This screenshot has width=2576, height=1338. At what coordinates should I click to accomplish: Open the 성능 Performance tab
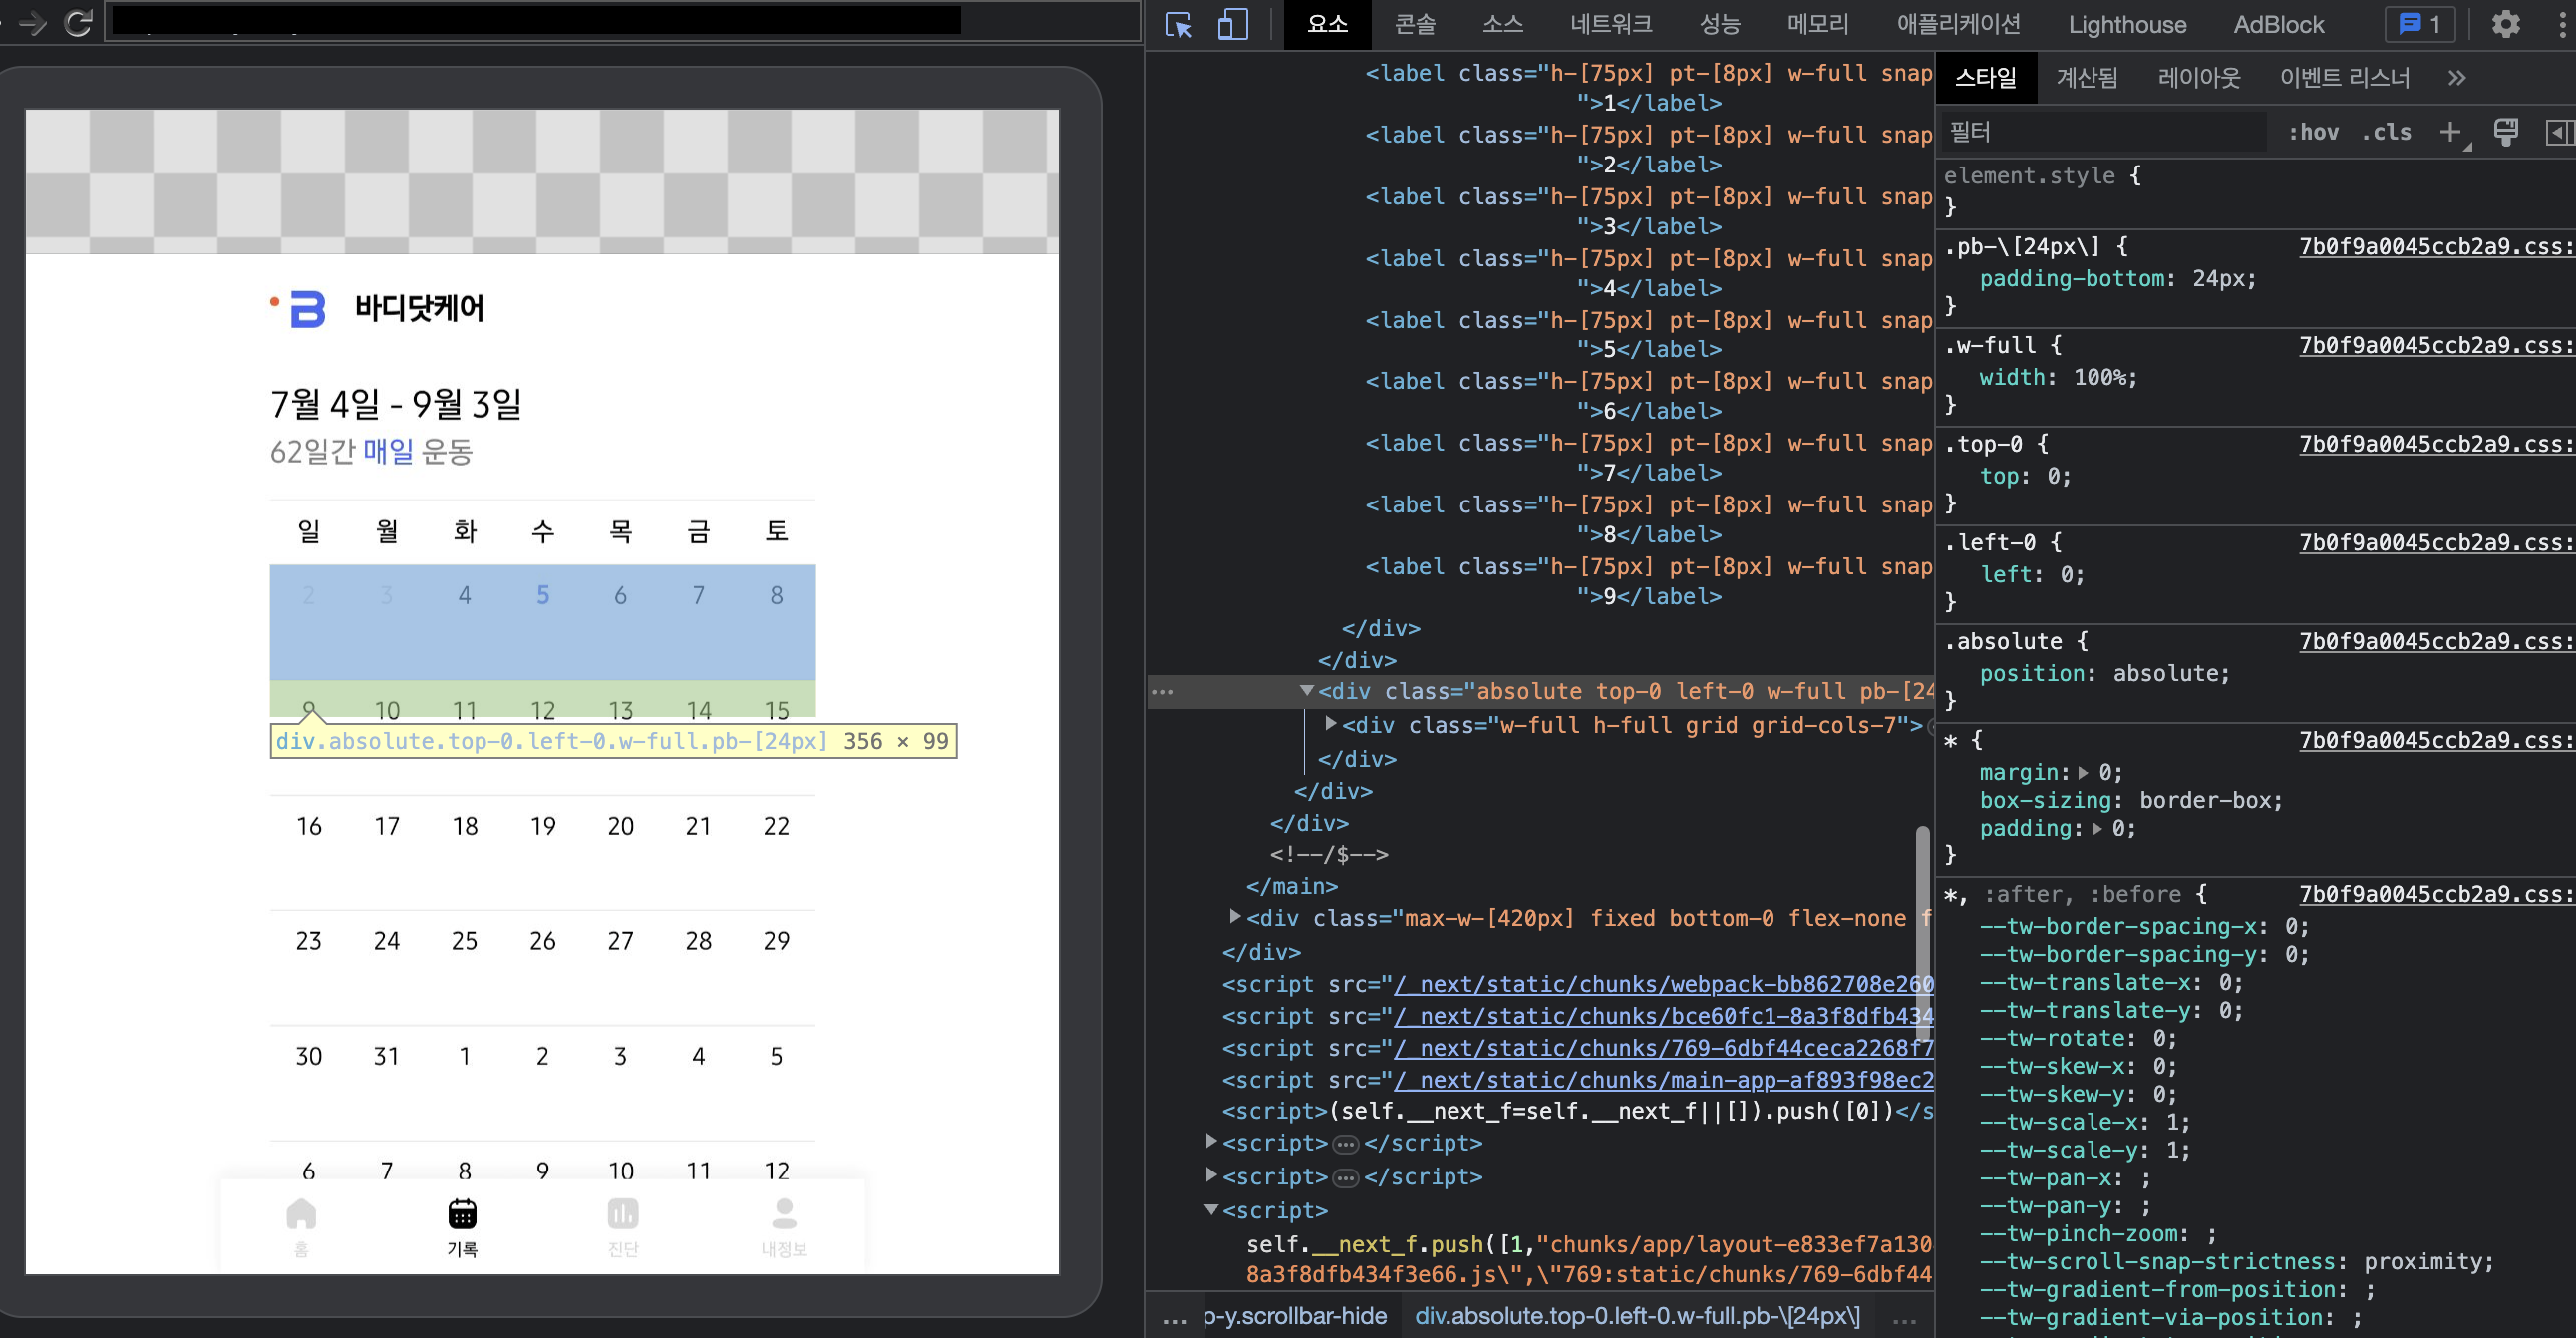click(x=1720, y=24)
